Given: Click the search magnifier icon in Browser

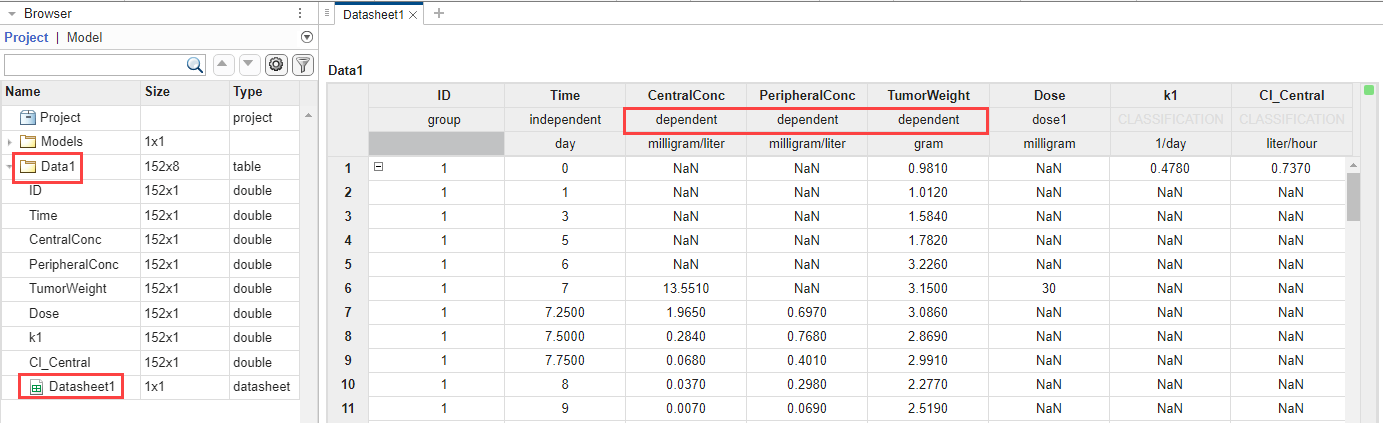Looking at the screenshot, I should 196,65.
